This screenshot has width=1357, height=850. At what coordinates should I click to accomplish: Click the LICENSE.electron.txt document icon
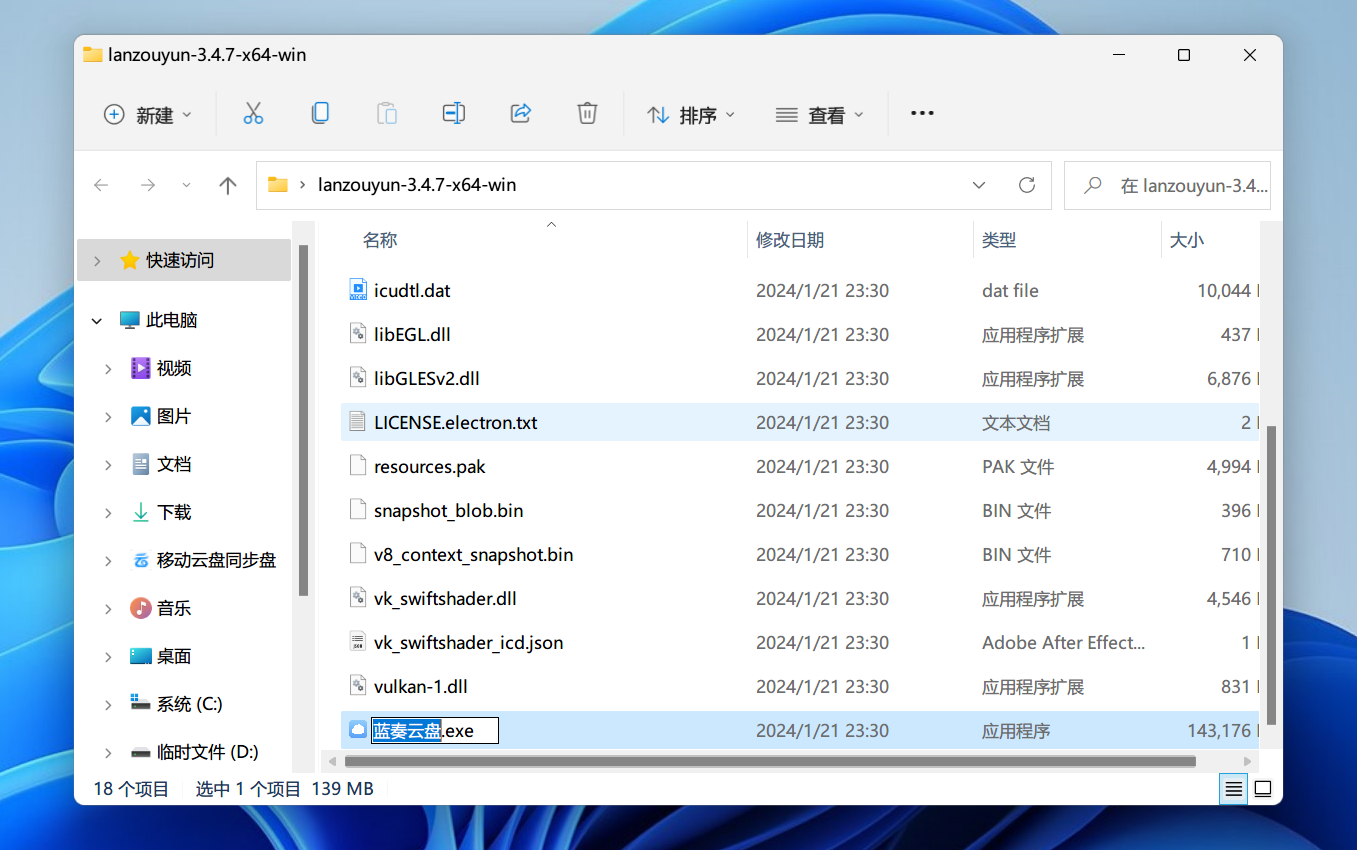[358, 423]
